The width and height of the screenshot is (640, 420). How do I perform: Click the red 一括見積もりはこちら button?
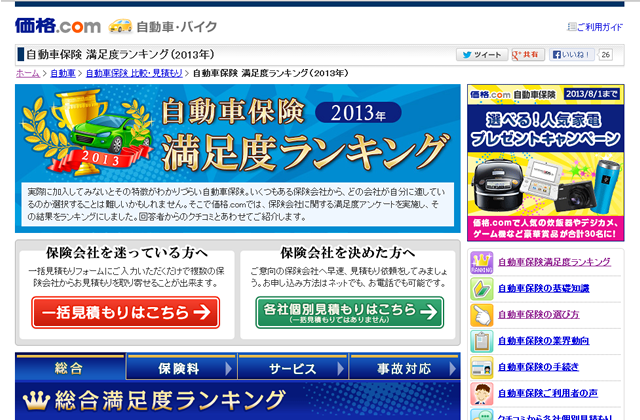coord(125,312)
